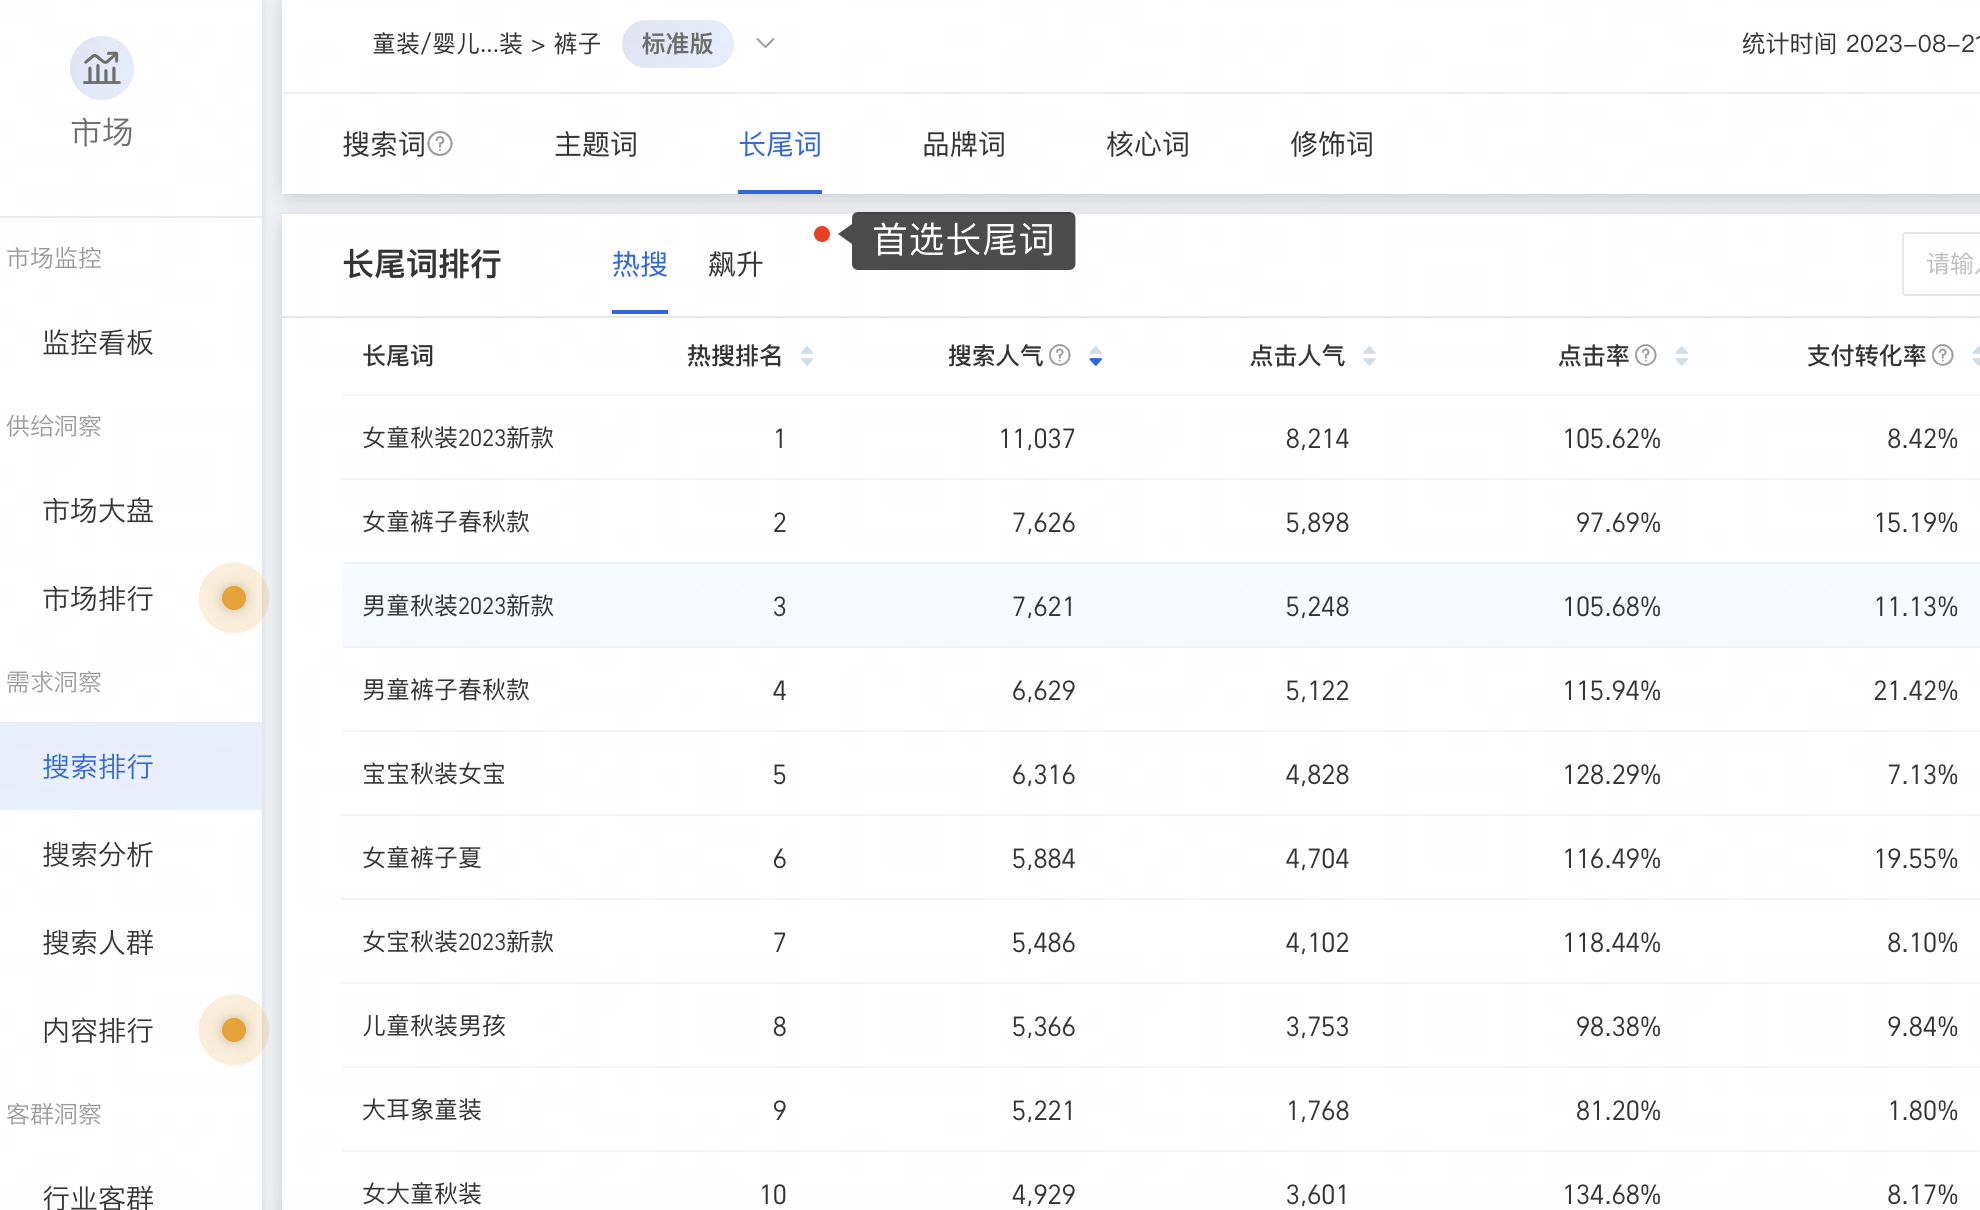The height and width of the screenshot is (1210, 1980).
Task: Sort table by 点击率 arrows
Action: [1682, 356]
